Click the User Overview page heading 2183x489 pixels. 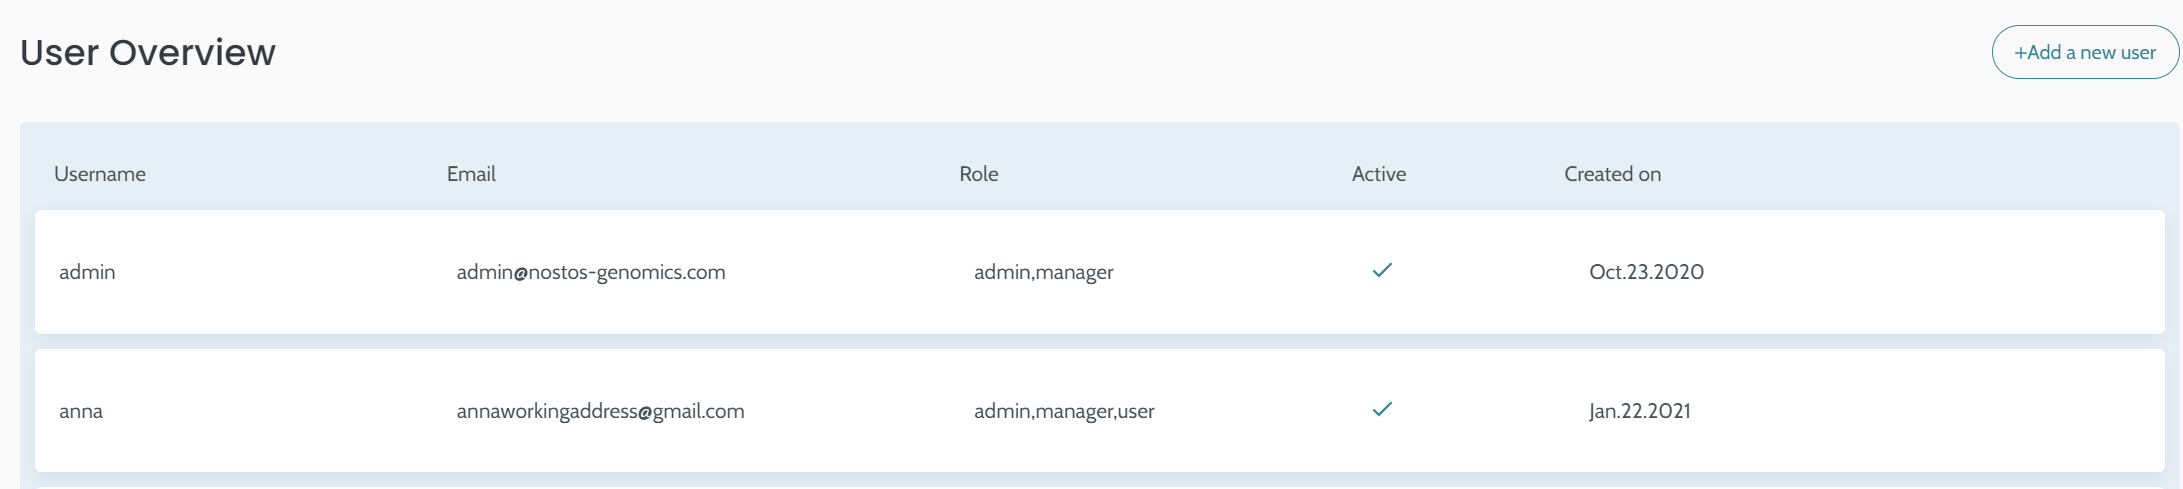coord(148,53)
